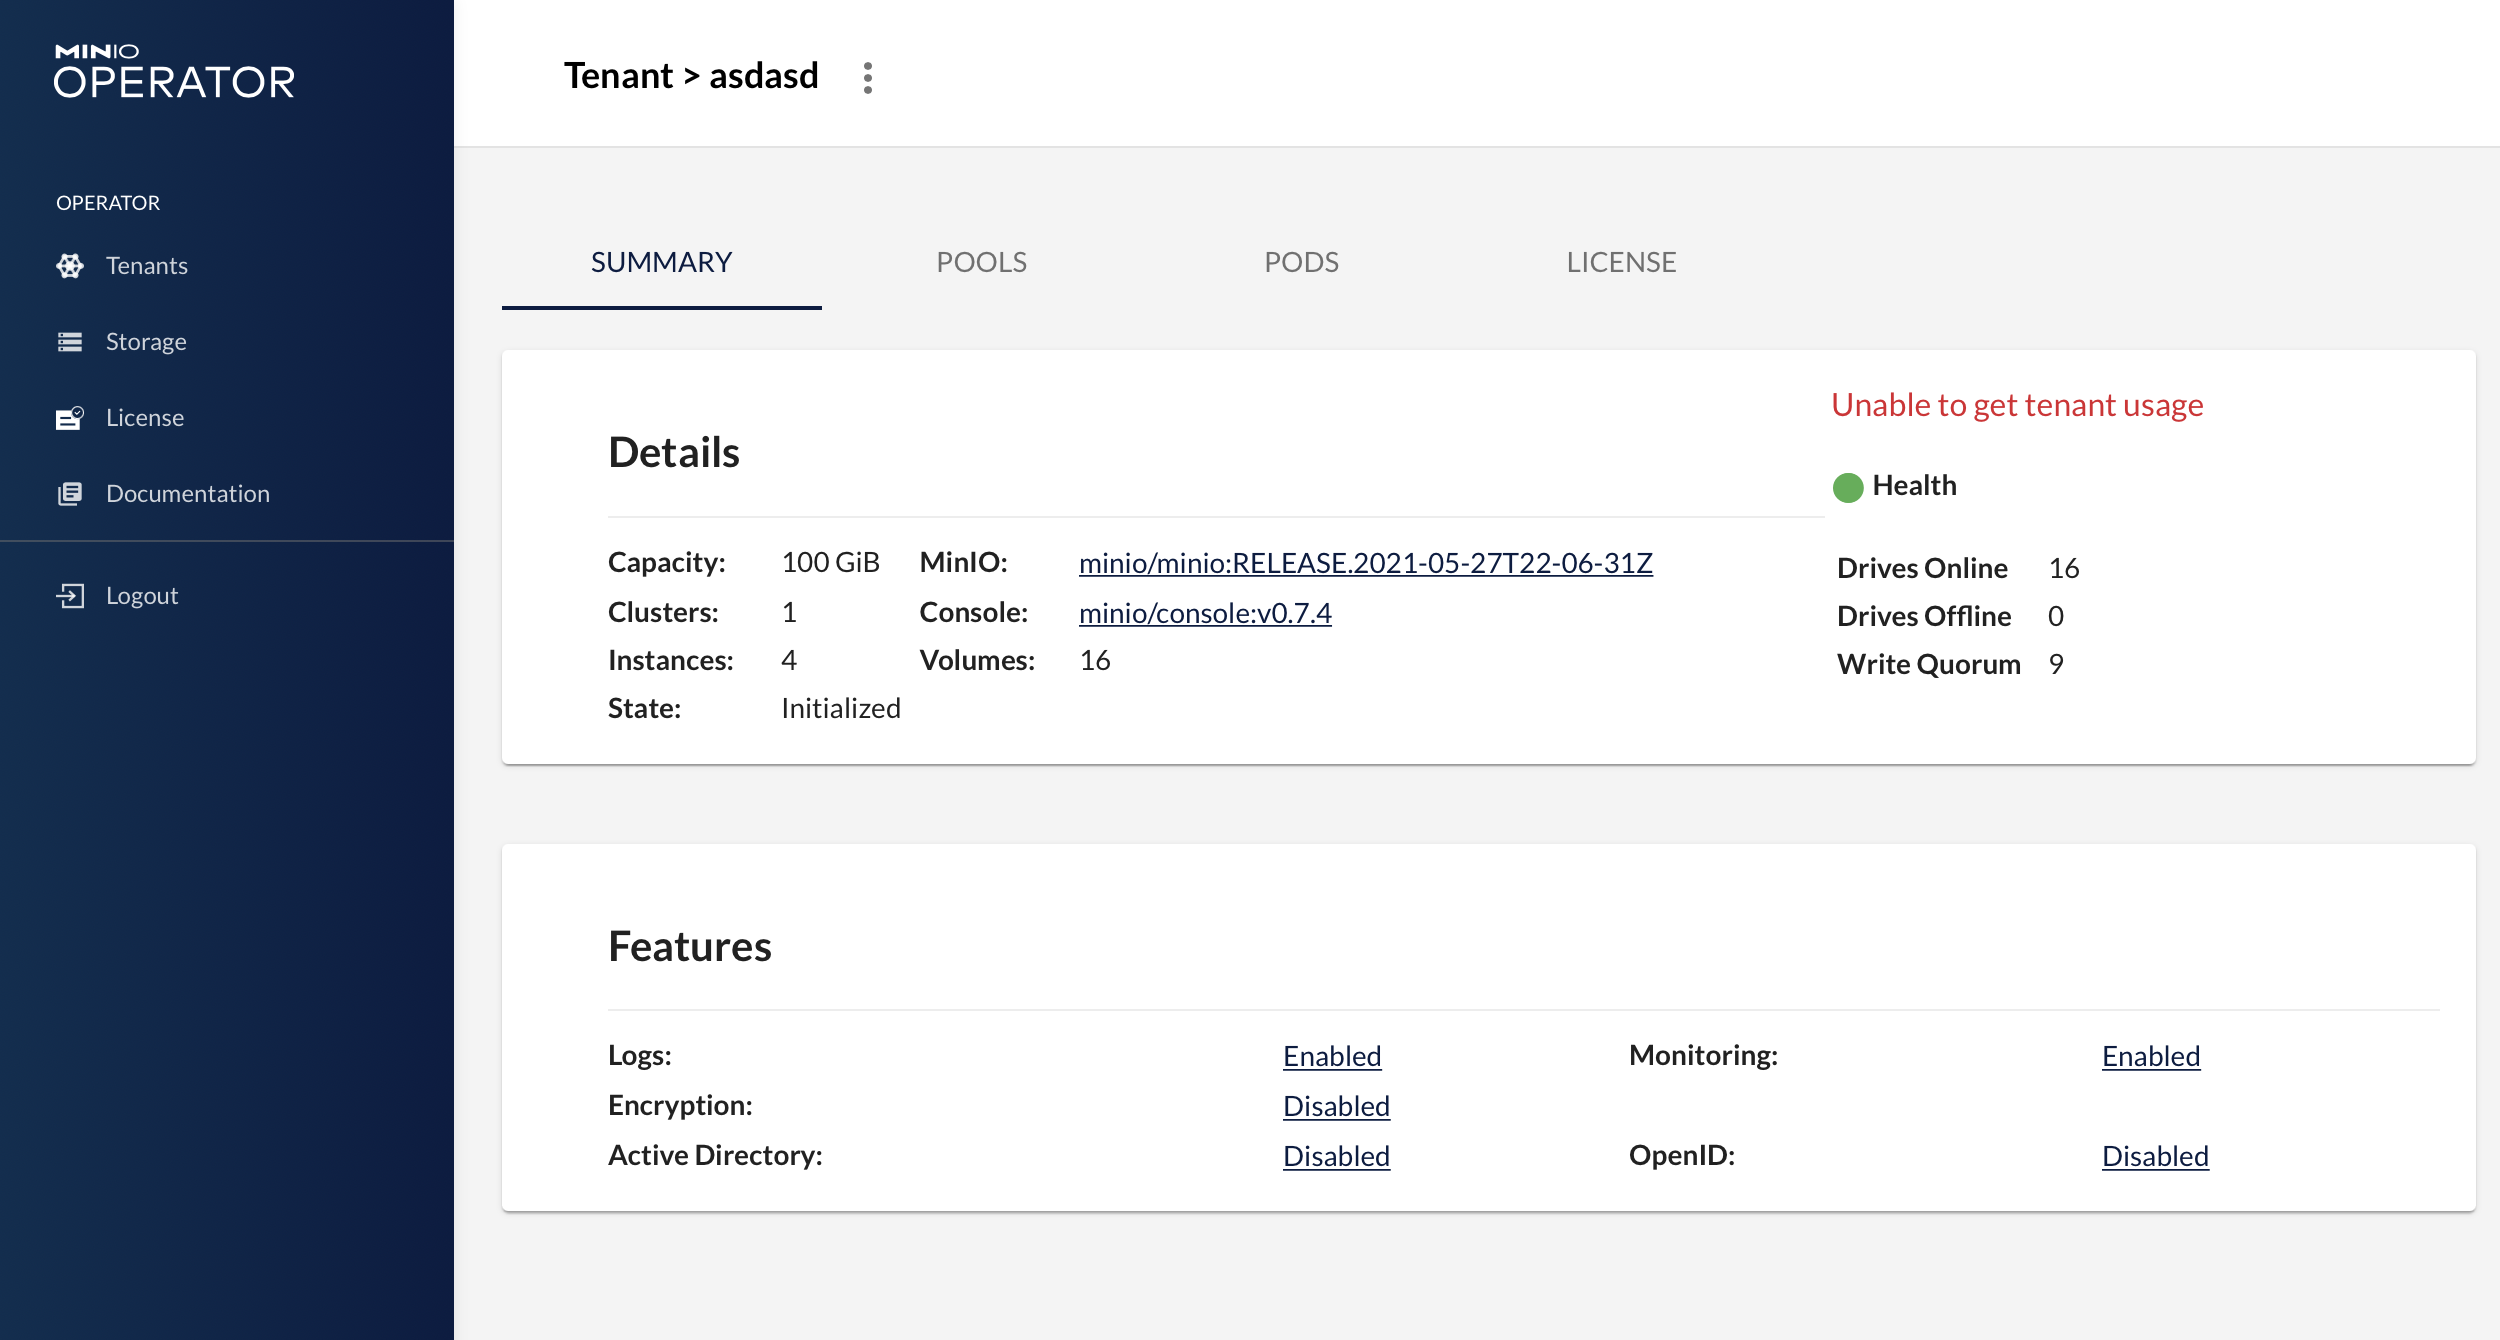
Task: Click the Tenants sidebar icon
Action: (70, 266)
